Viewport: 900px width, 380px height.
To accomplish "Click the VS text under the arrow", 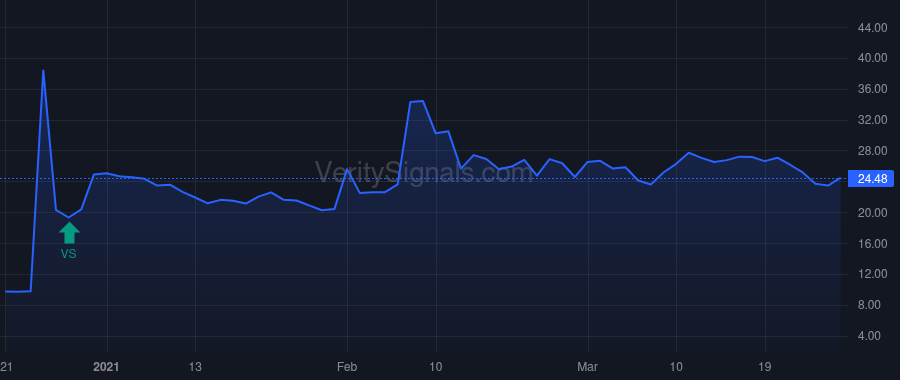I will (69, 253).
